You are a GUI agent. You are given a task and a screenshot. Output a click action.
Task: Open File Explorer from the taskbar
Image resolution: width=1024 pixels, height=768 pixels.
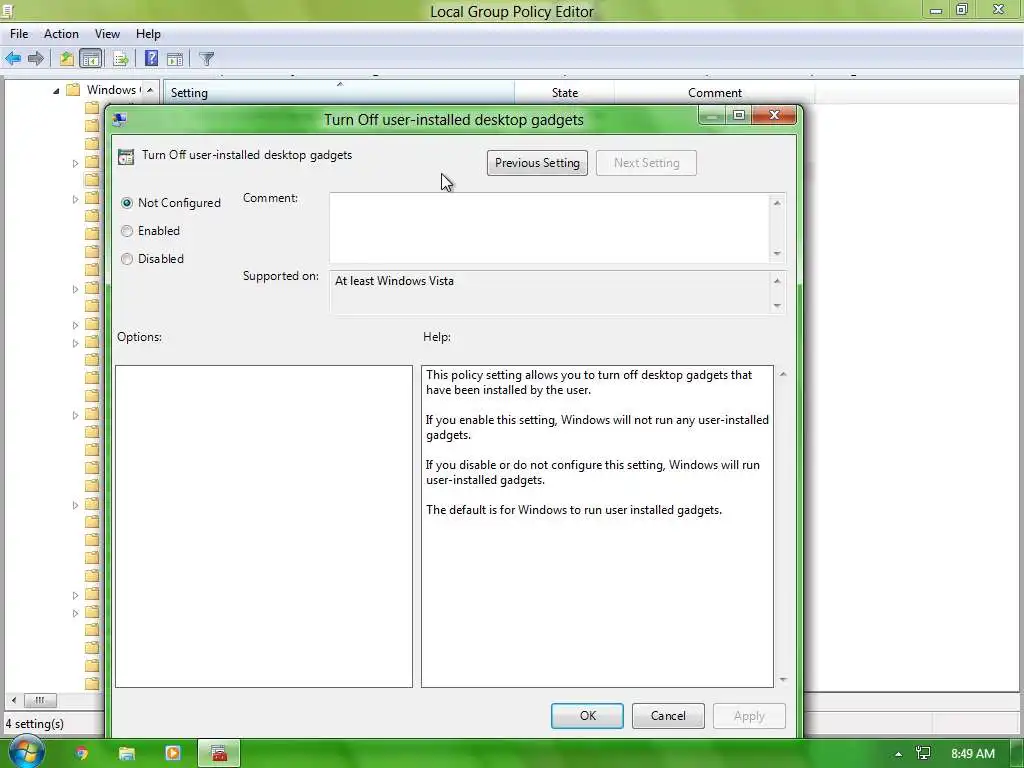click(x=127, y=753)
